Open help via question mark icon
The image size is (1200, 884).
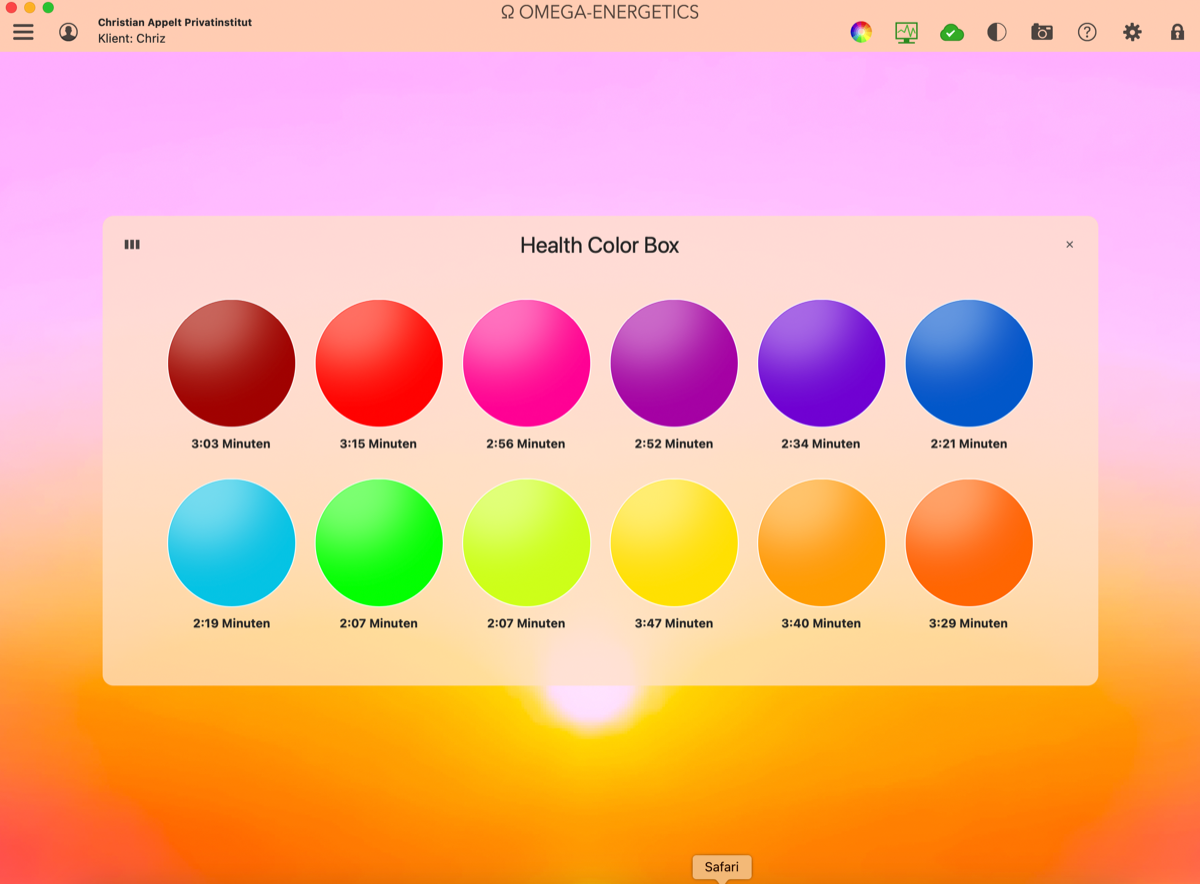point(1087,32)
